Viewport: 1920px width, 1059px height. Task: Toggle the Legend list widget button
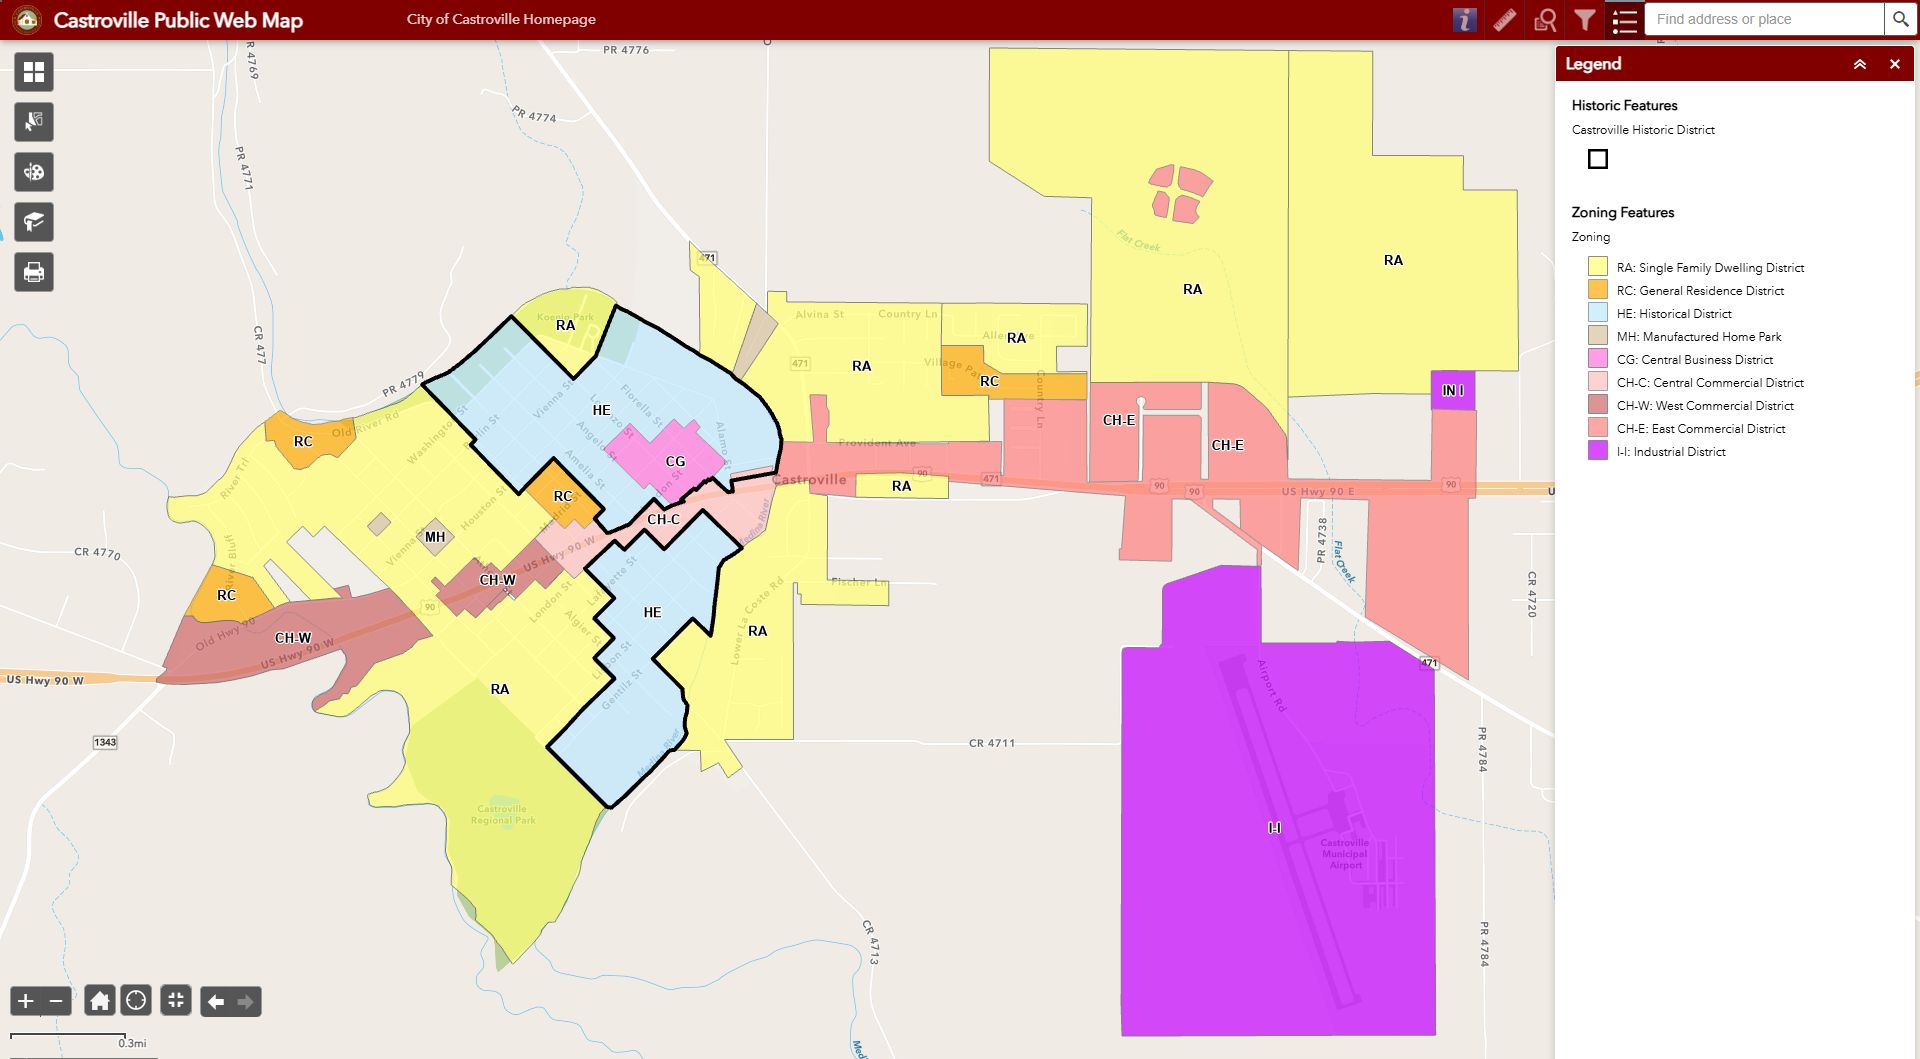click(1625, 20)
